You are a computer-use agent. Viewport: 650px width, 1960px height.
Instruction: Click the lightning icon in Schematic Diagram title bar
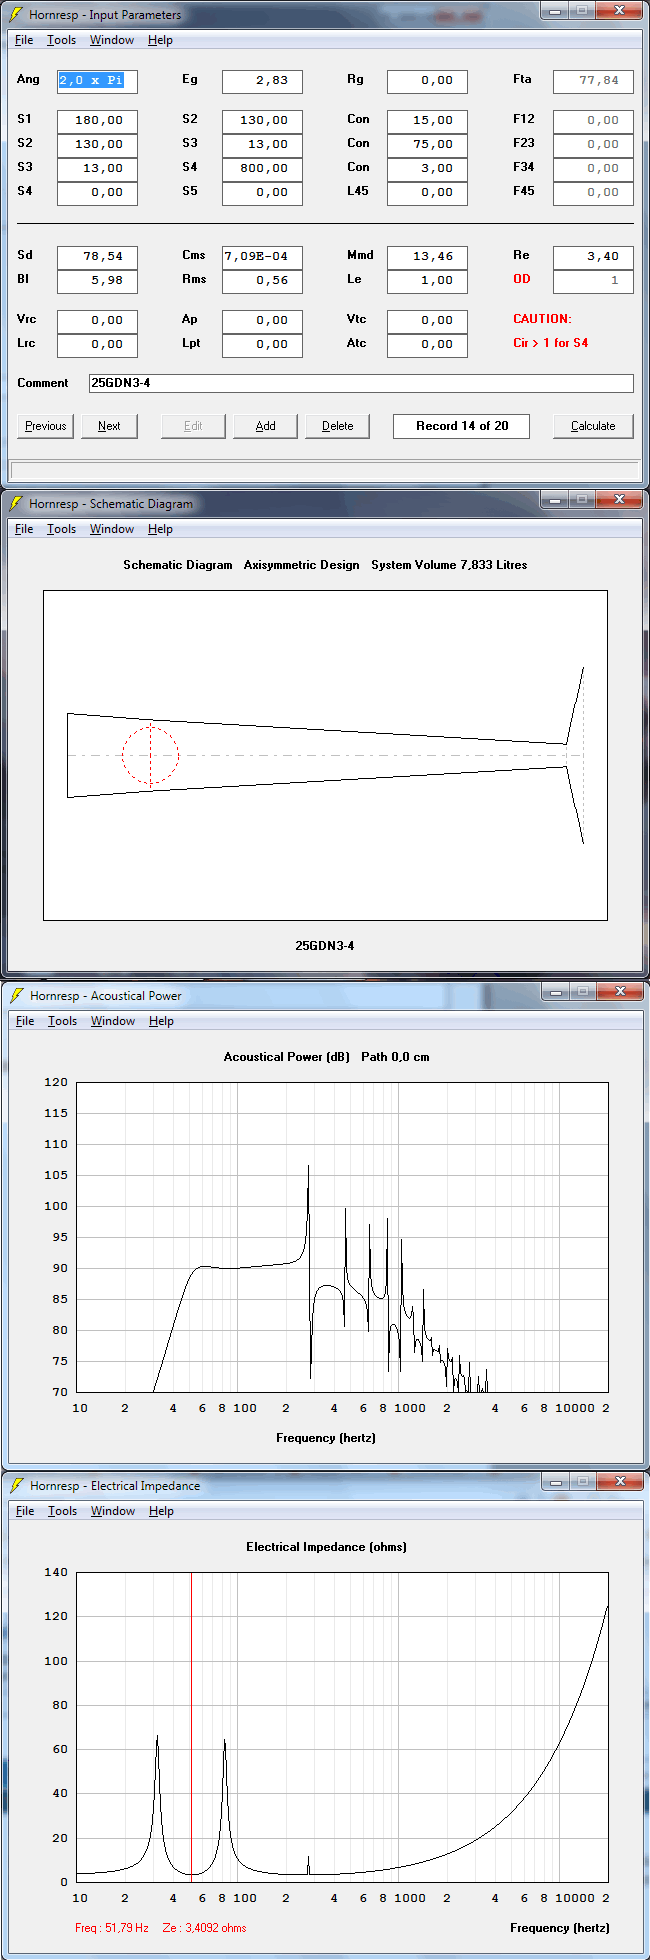[16, 503]
